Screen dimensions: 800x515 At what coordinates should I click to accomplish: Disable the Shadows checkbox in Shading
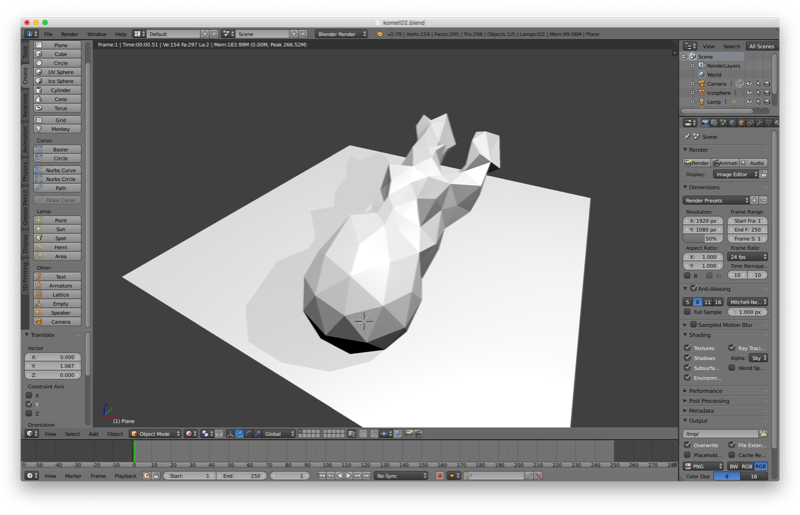coord(688,357)
